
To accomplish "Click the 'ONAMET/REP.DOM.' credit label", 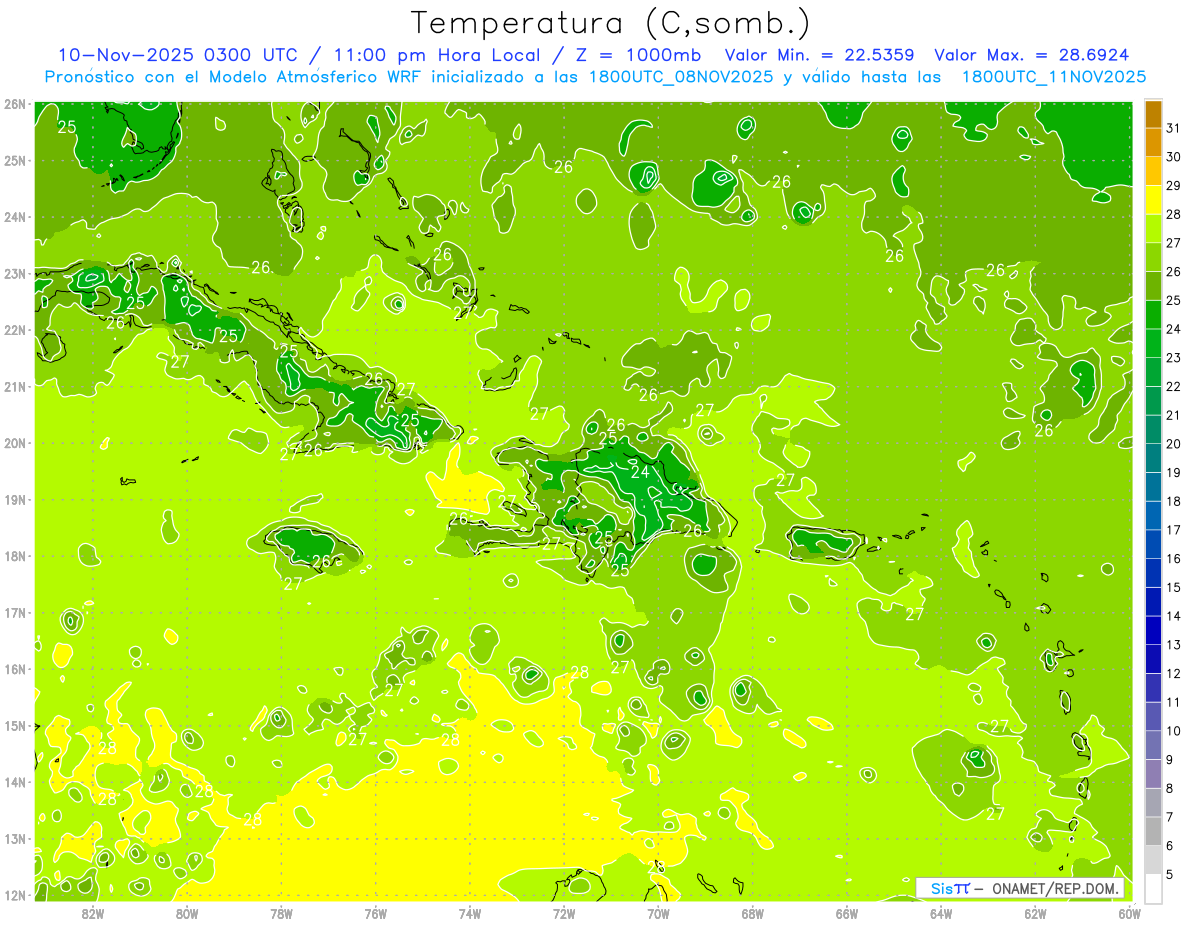I will click(1056, 888).
